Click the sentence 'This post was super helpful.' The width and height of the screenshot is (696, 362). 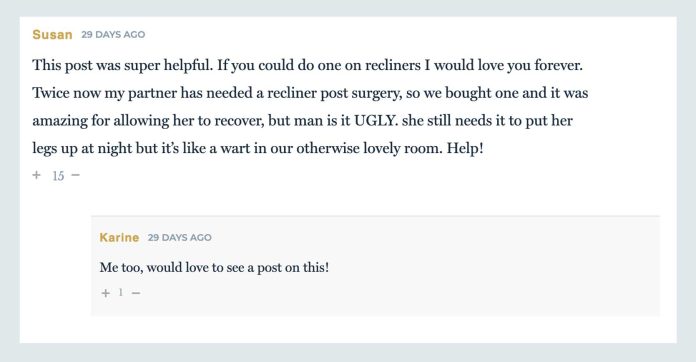pyautogui.click(x=123, y=66)
